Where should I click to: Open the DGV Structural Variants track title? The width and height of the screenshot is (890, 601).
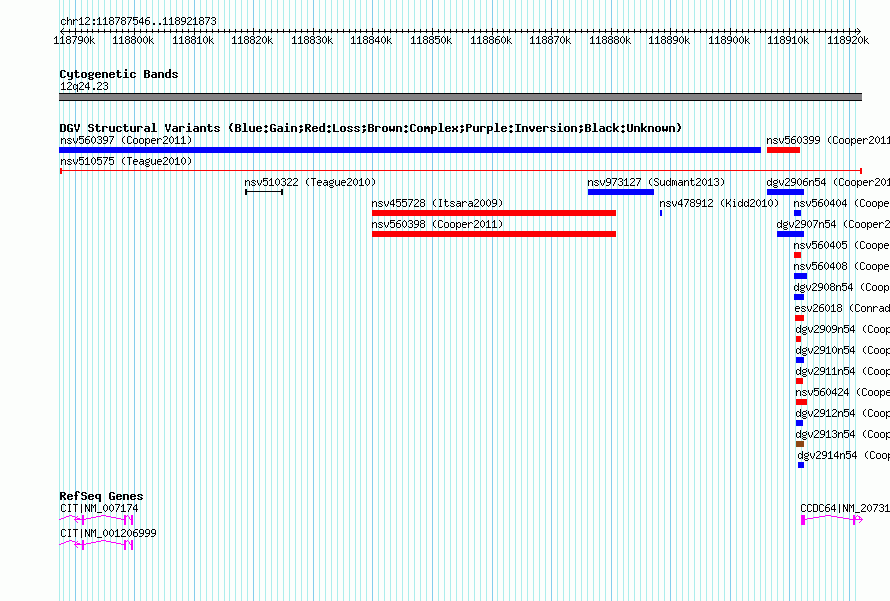(370, 128)
